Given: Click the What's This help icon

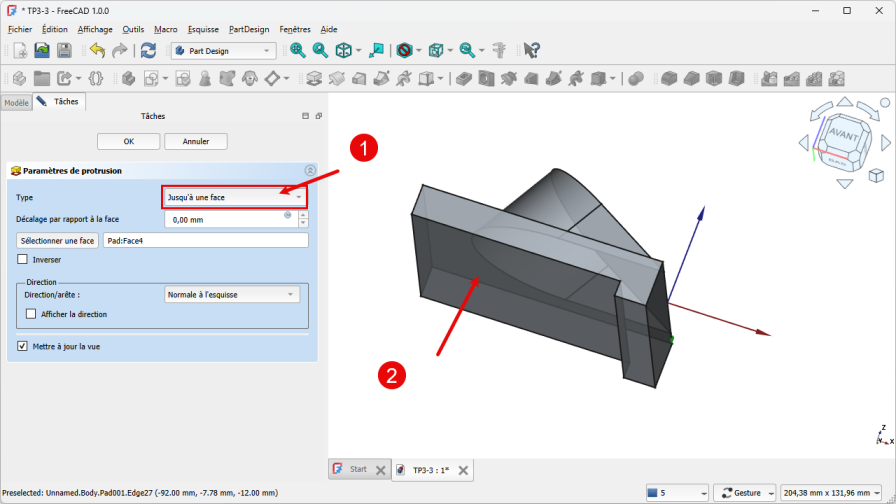Looking at the screenshot, I should tap(531, 50).
